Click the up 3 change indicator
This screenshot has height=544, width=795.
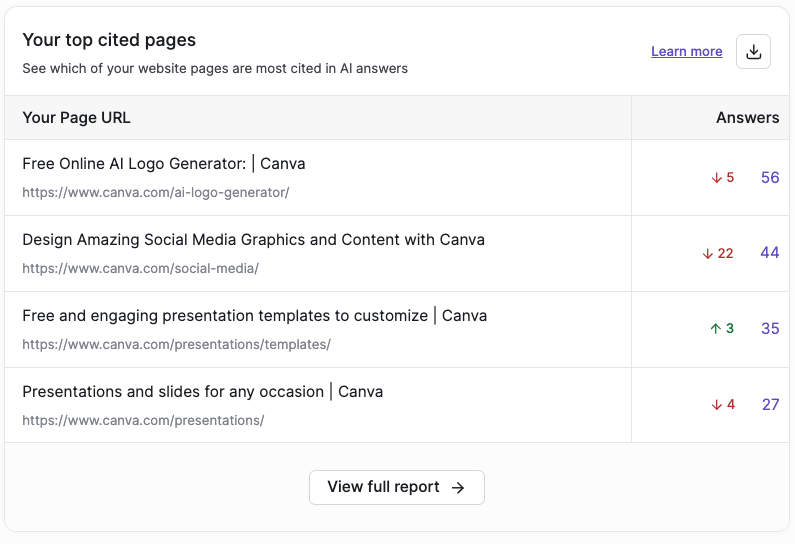tap(722, 329)
